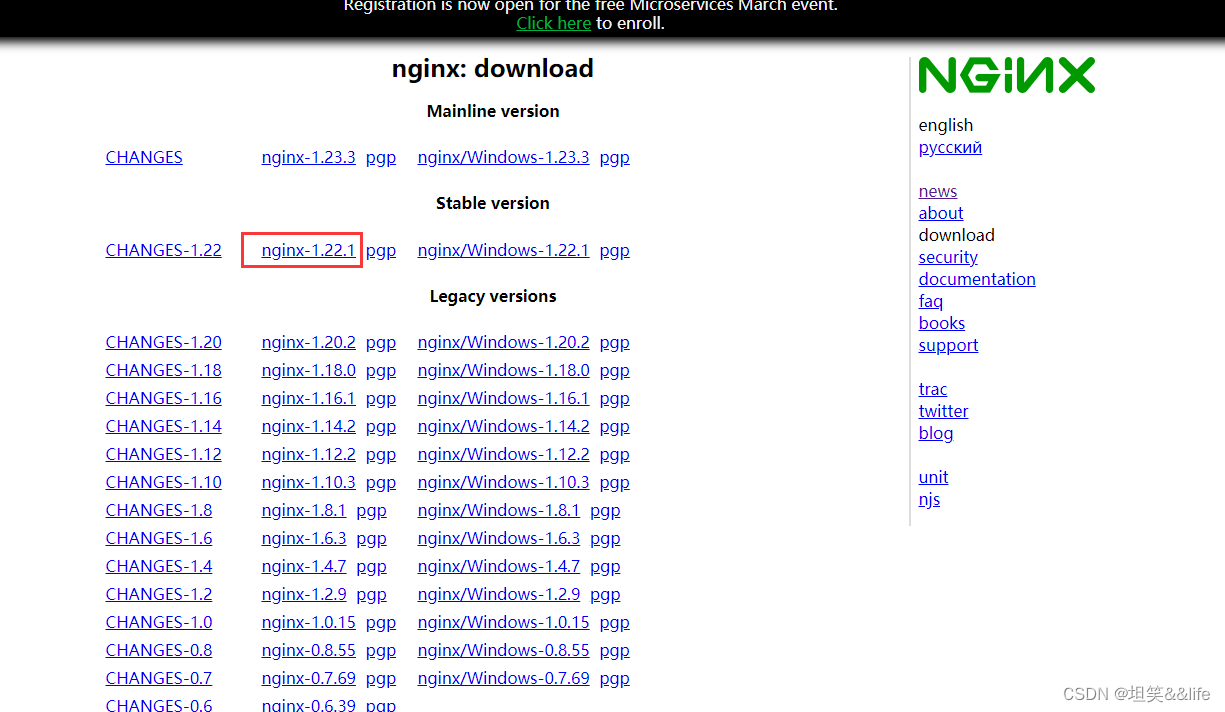Download nginx/Windows-1.23.3
Viewport: 1225px width, 712px height.
(x=503, y=157)
